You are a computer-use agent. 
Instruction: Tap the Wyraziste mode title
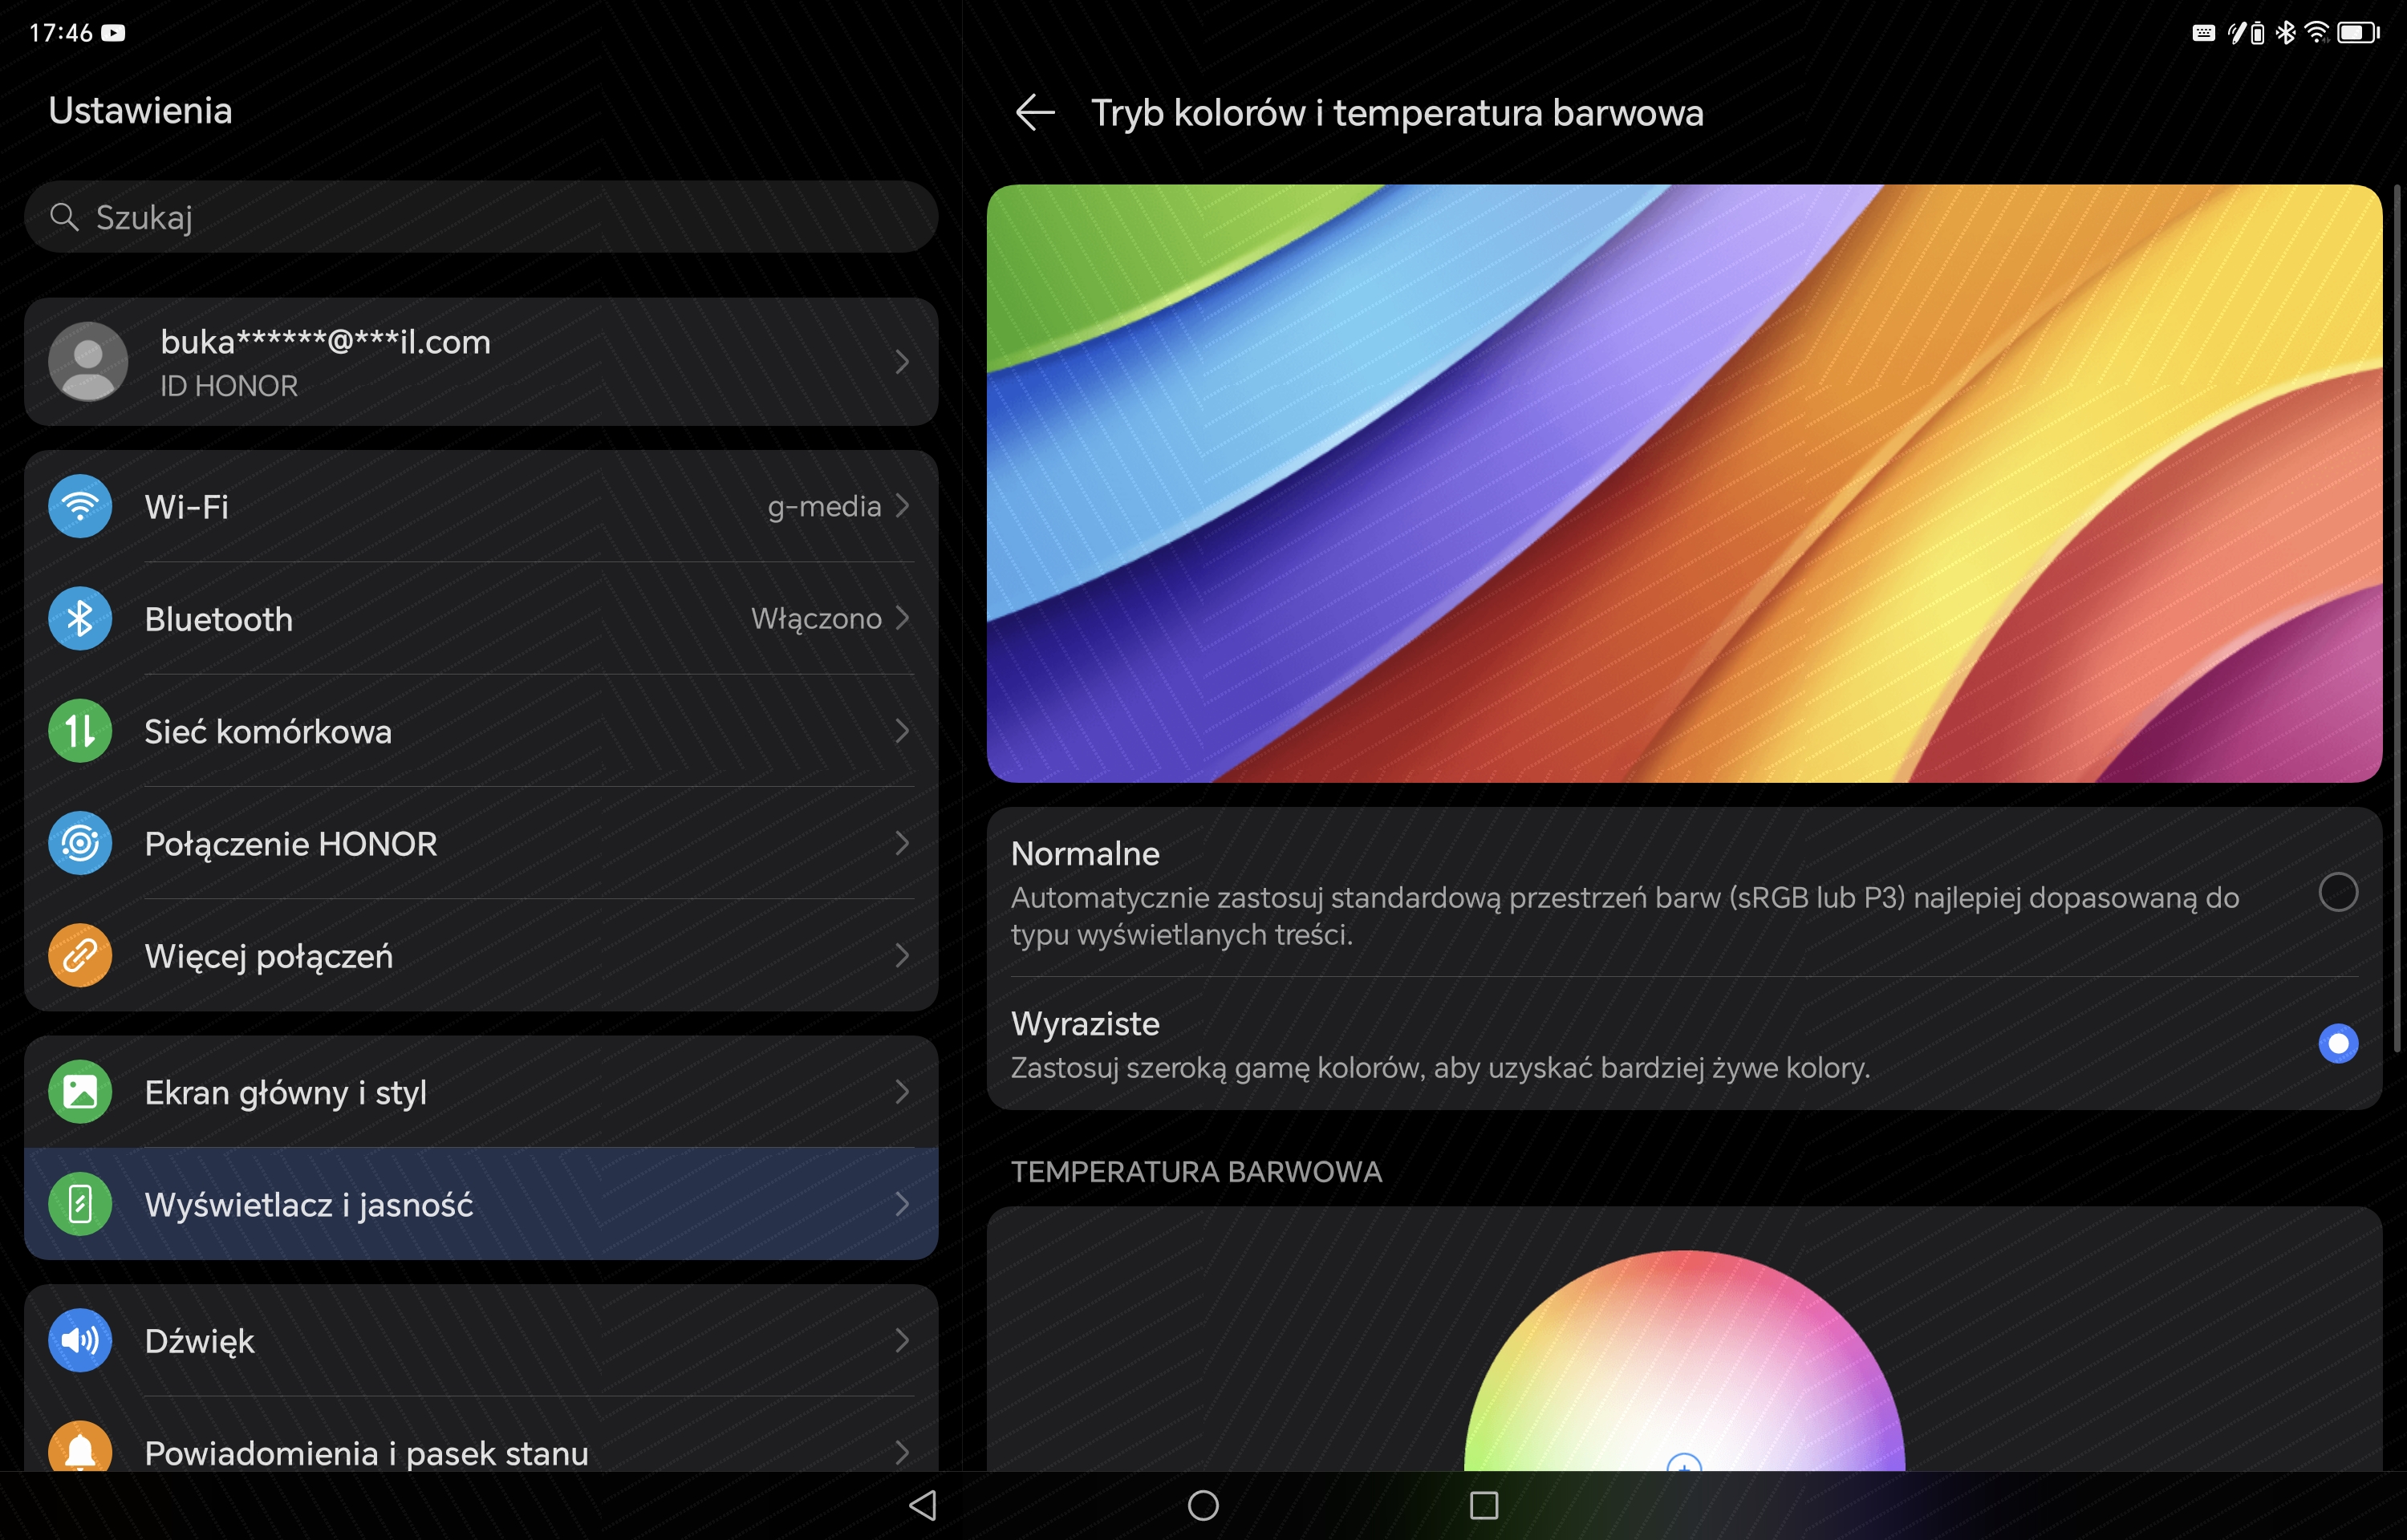pos(1085,1023)
